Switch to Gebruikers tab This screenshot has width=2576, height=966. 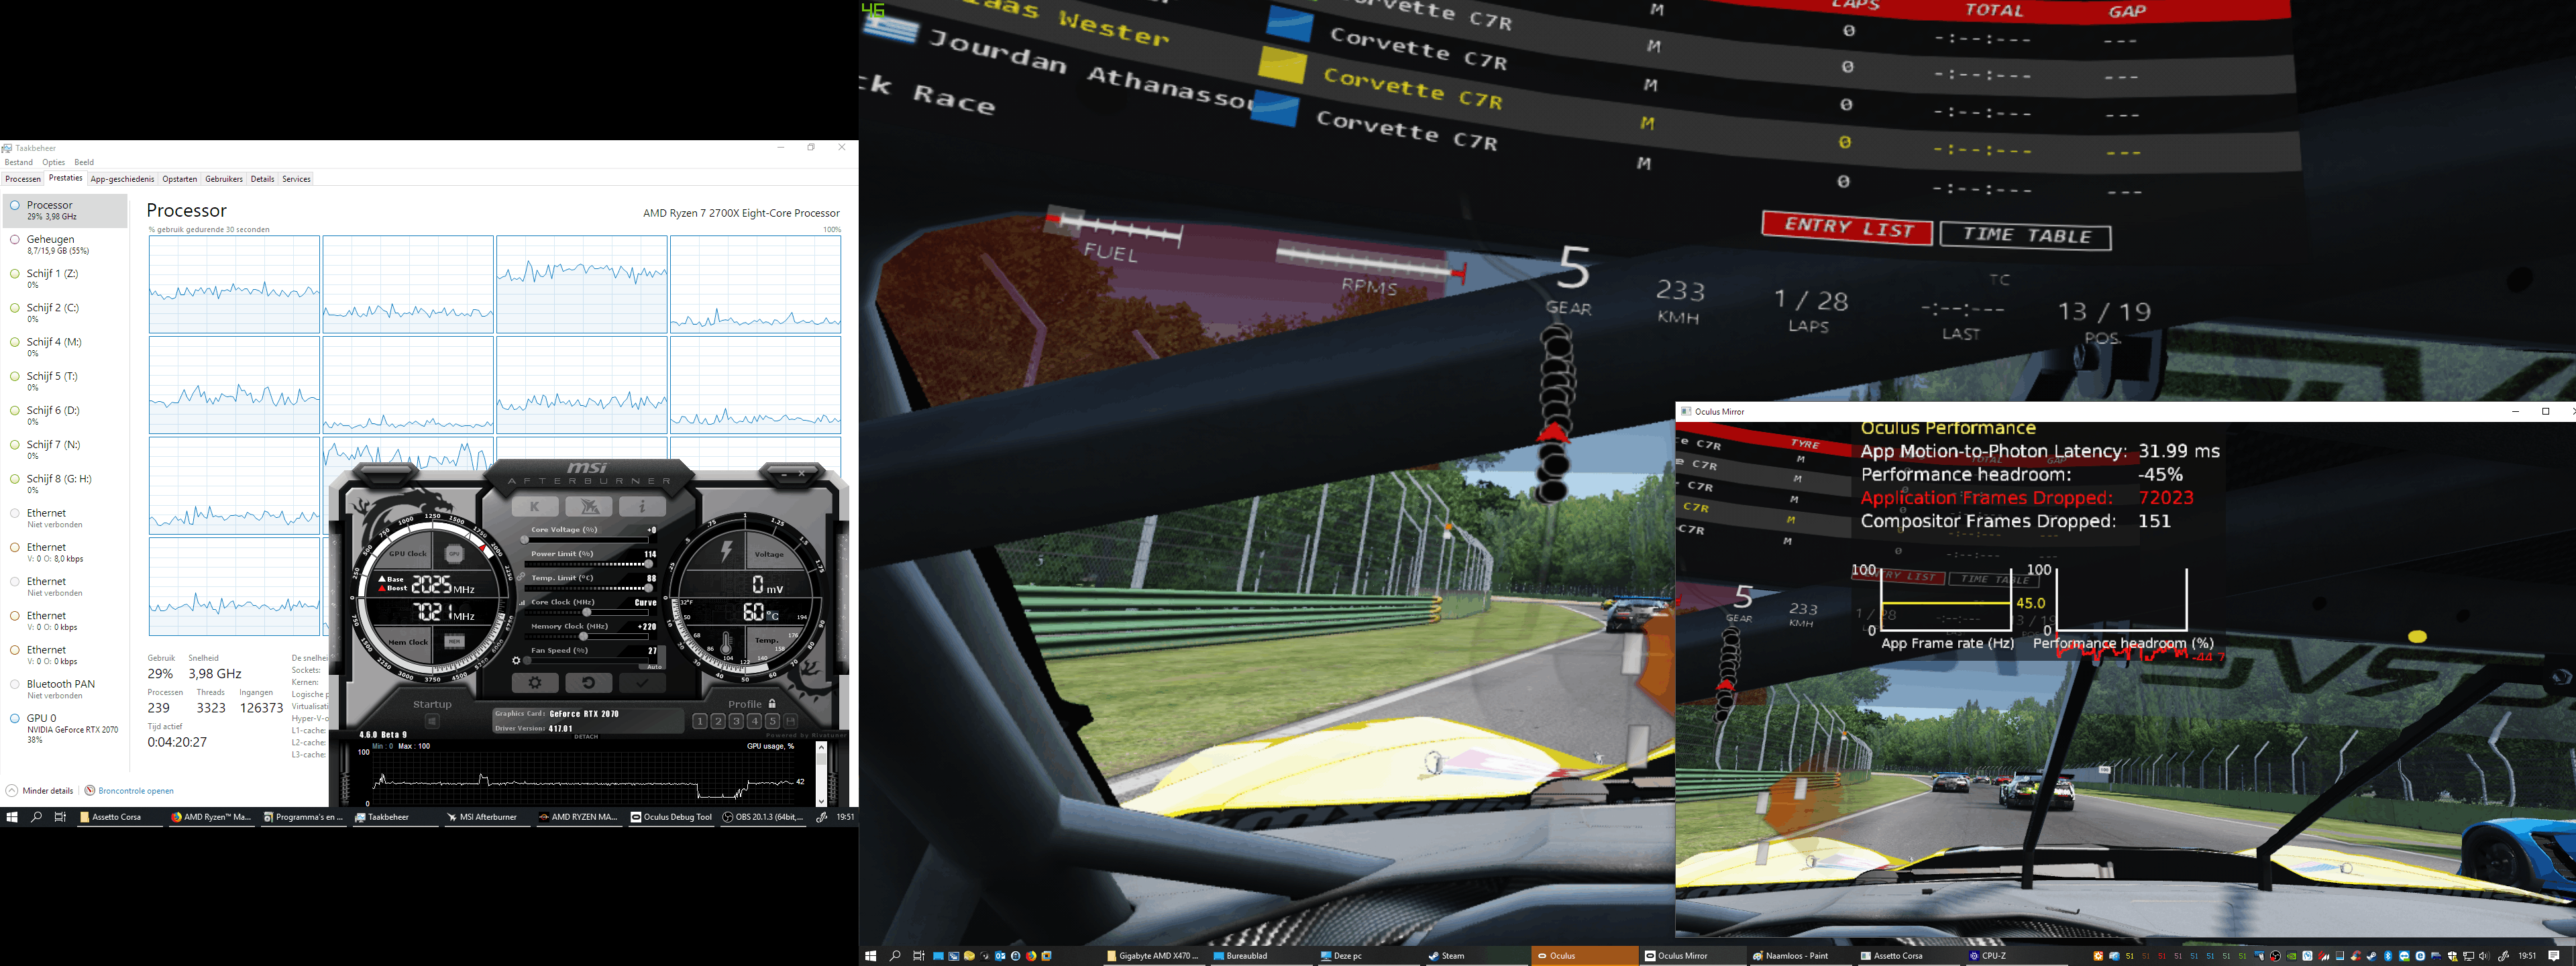(x=224, y=179)
